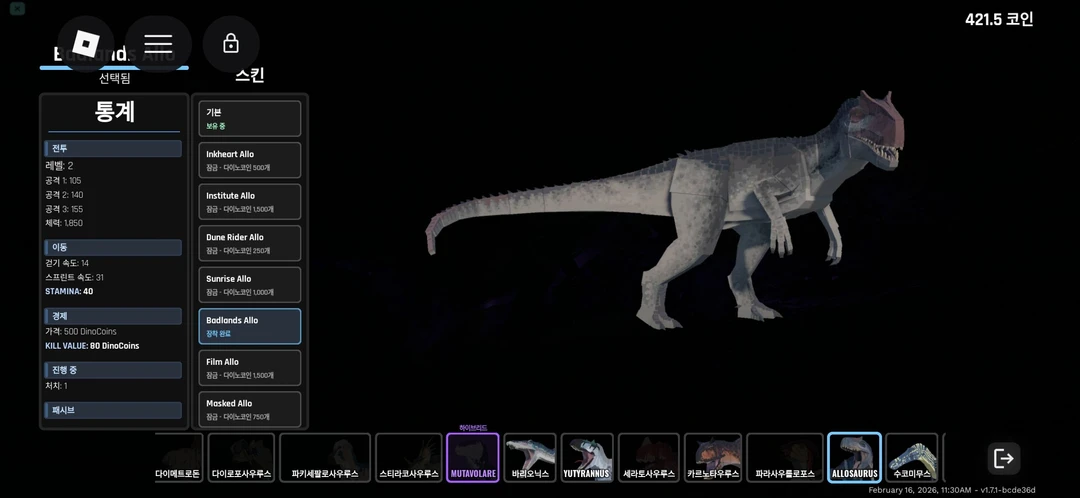Choose the Yutyrannus dinosaur card
1080x498 pixels.
587,457
